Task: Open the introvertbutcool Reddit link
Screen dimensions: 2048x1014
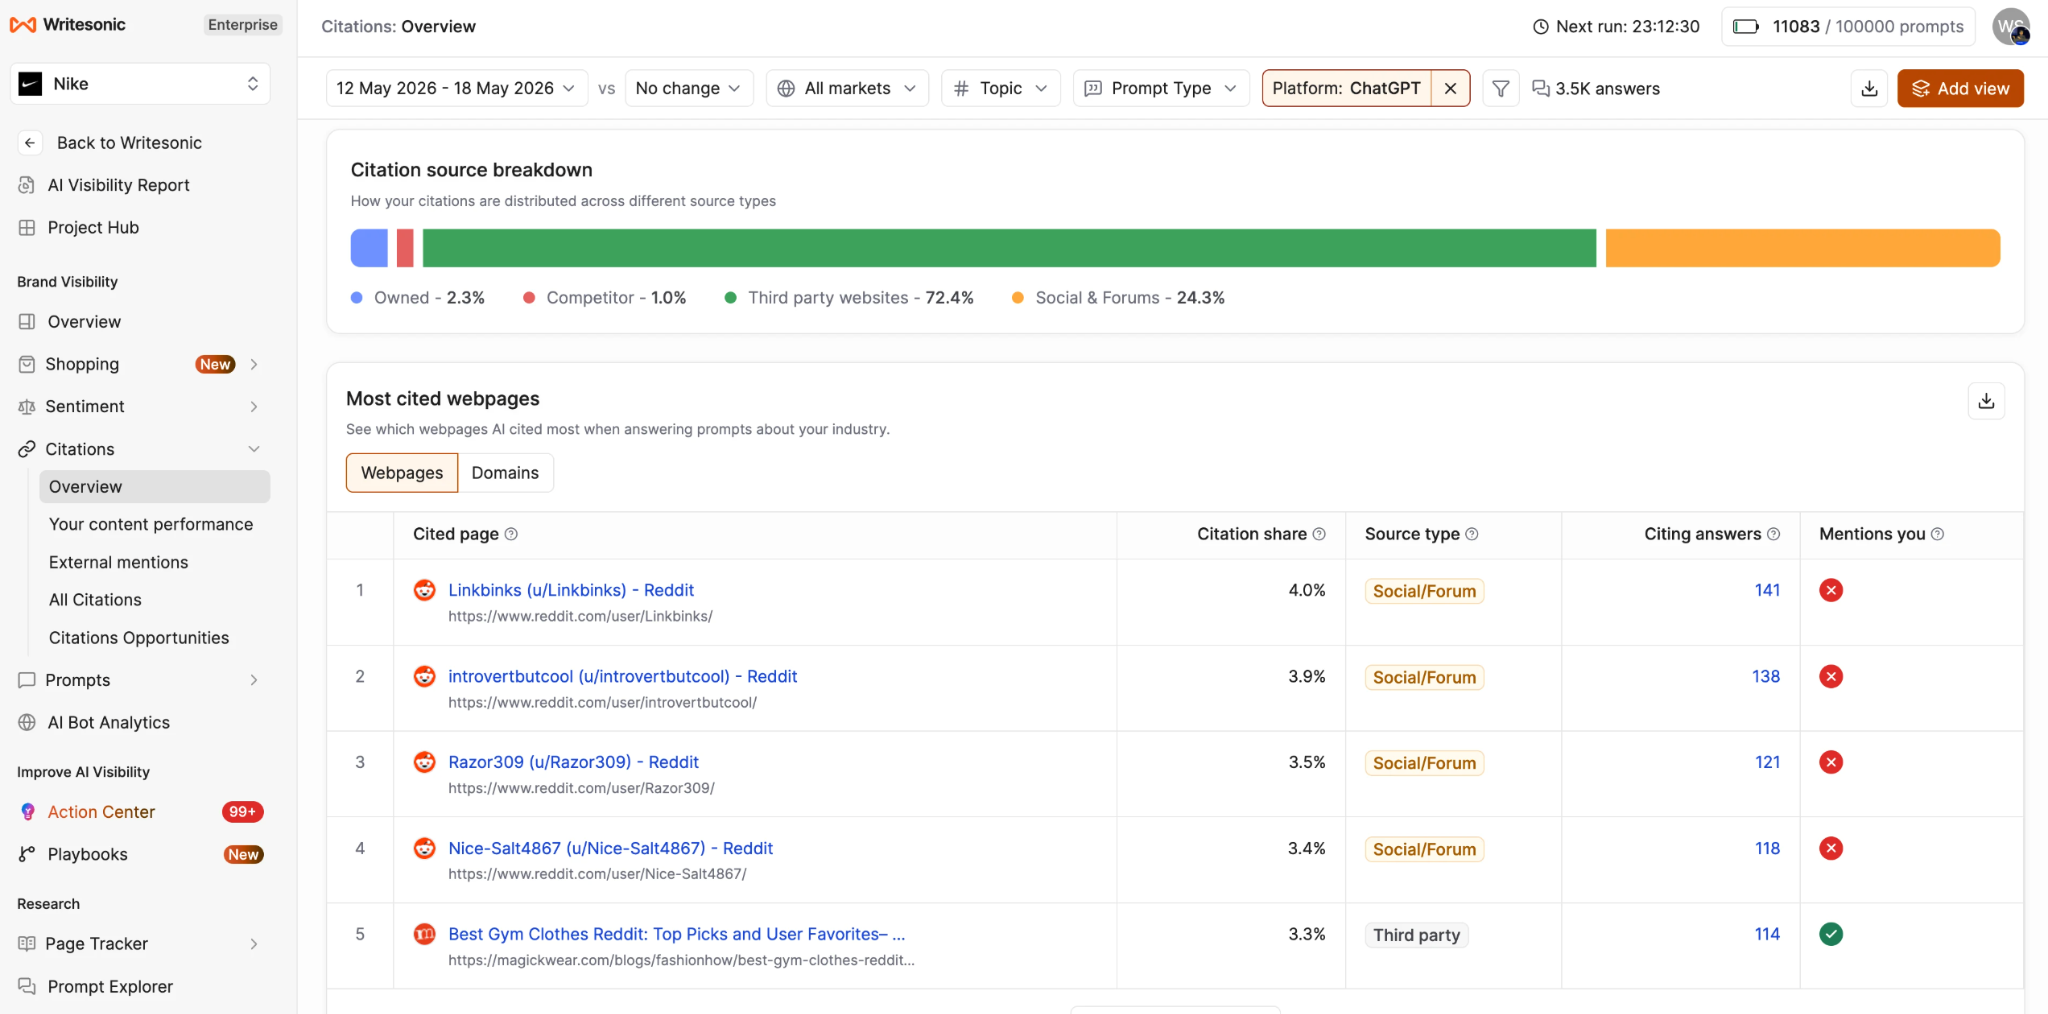Action: [x=623, y=676]
